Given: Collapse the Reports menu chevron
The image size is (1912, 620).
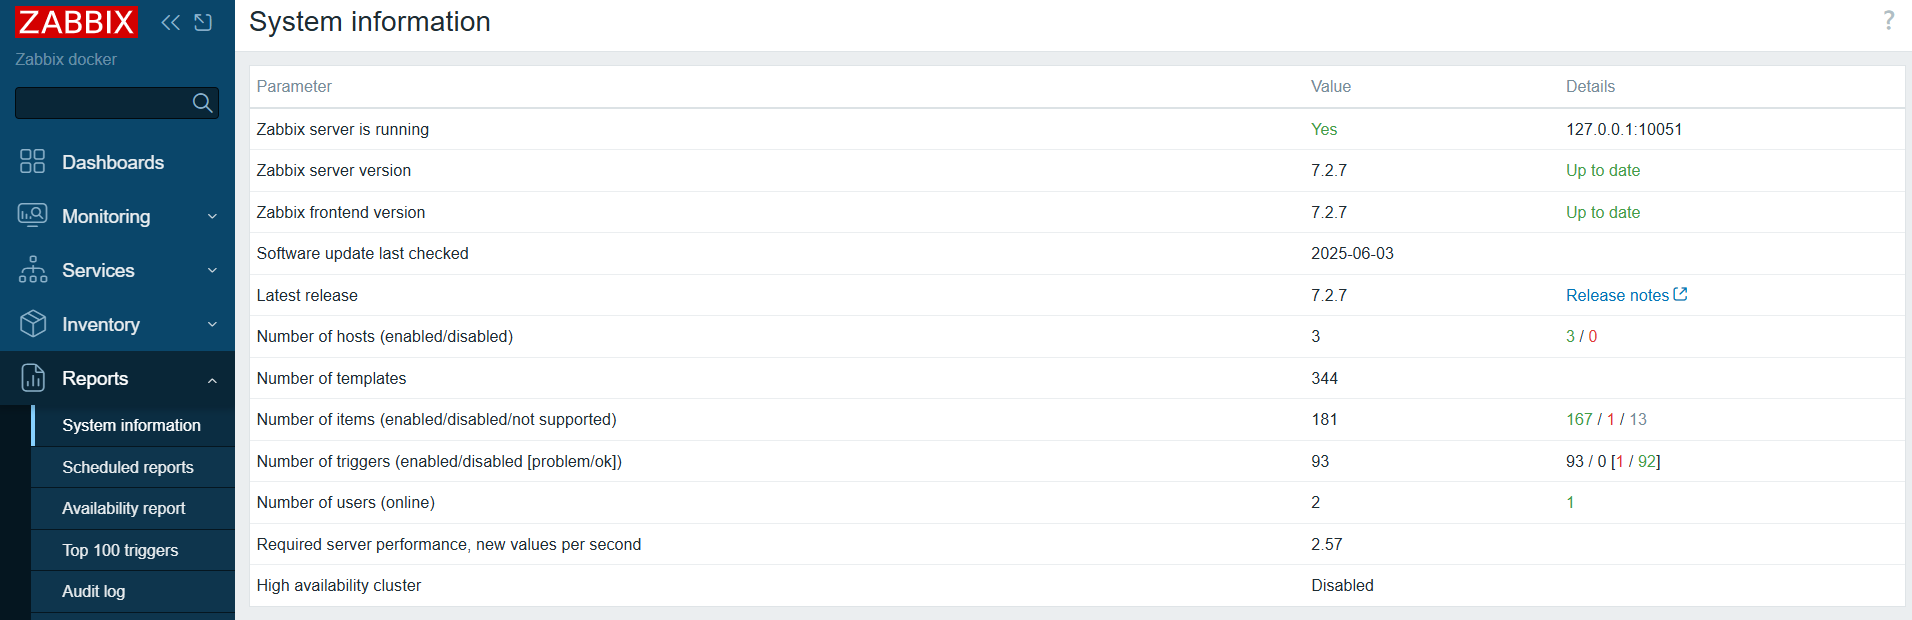Looking at the screenshot, I should tap(212, 380).
